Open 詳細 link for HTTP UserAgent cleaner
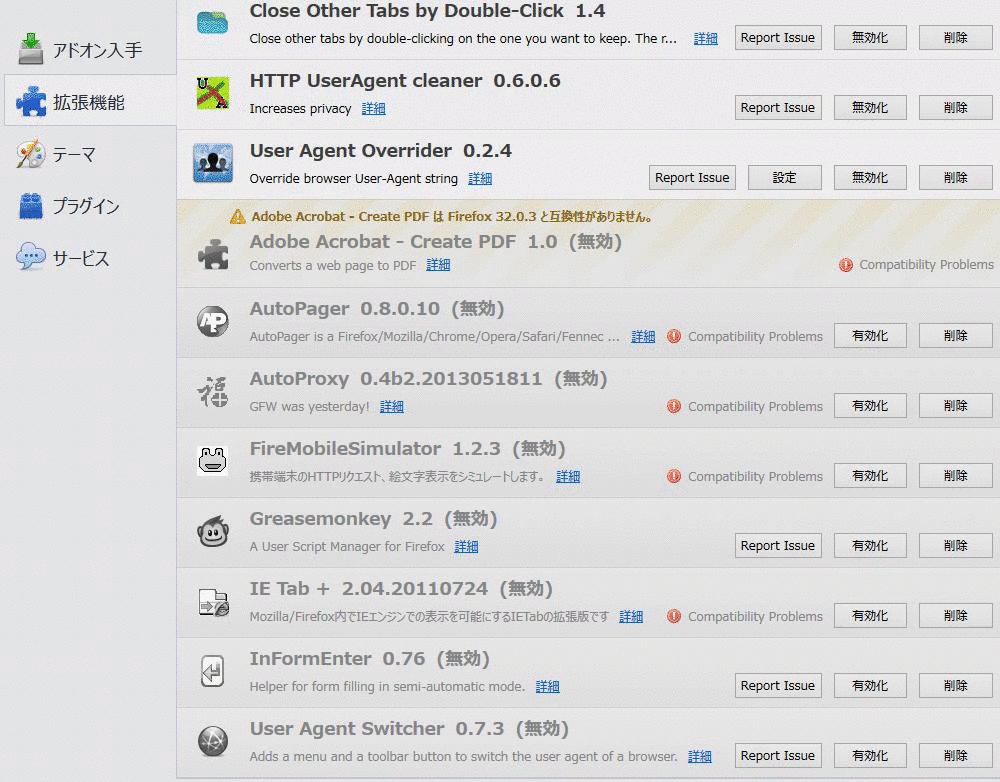 point(373,109)
